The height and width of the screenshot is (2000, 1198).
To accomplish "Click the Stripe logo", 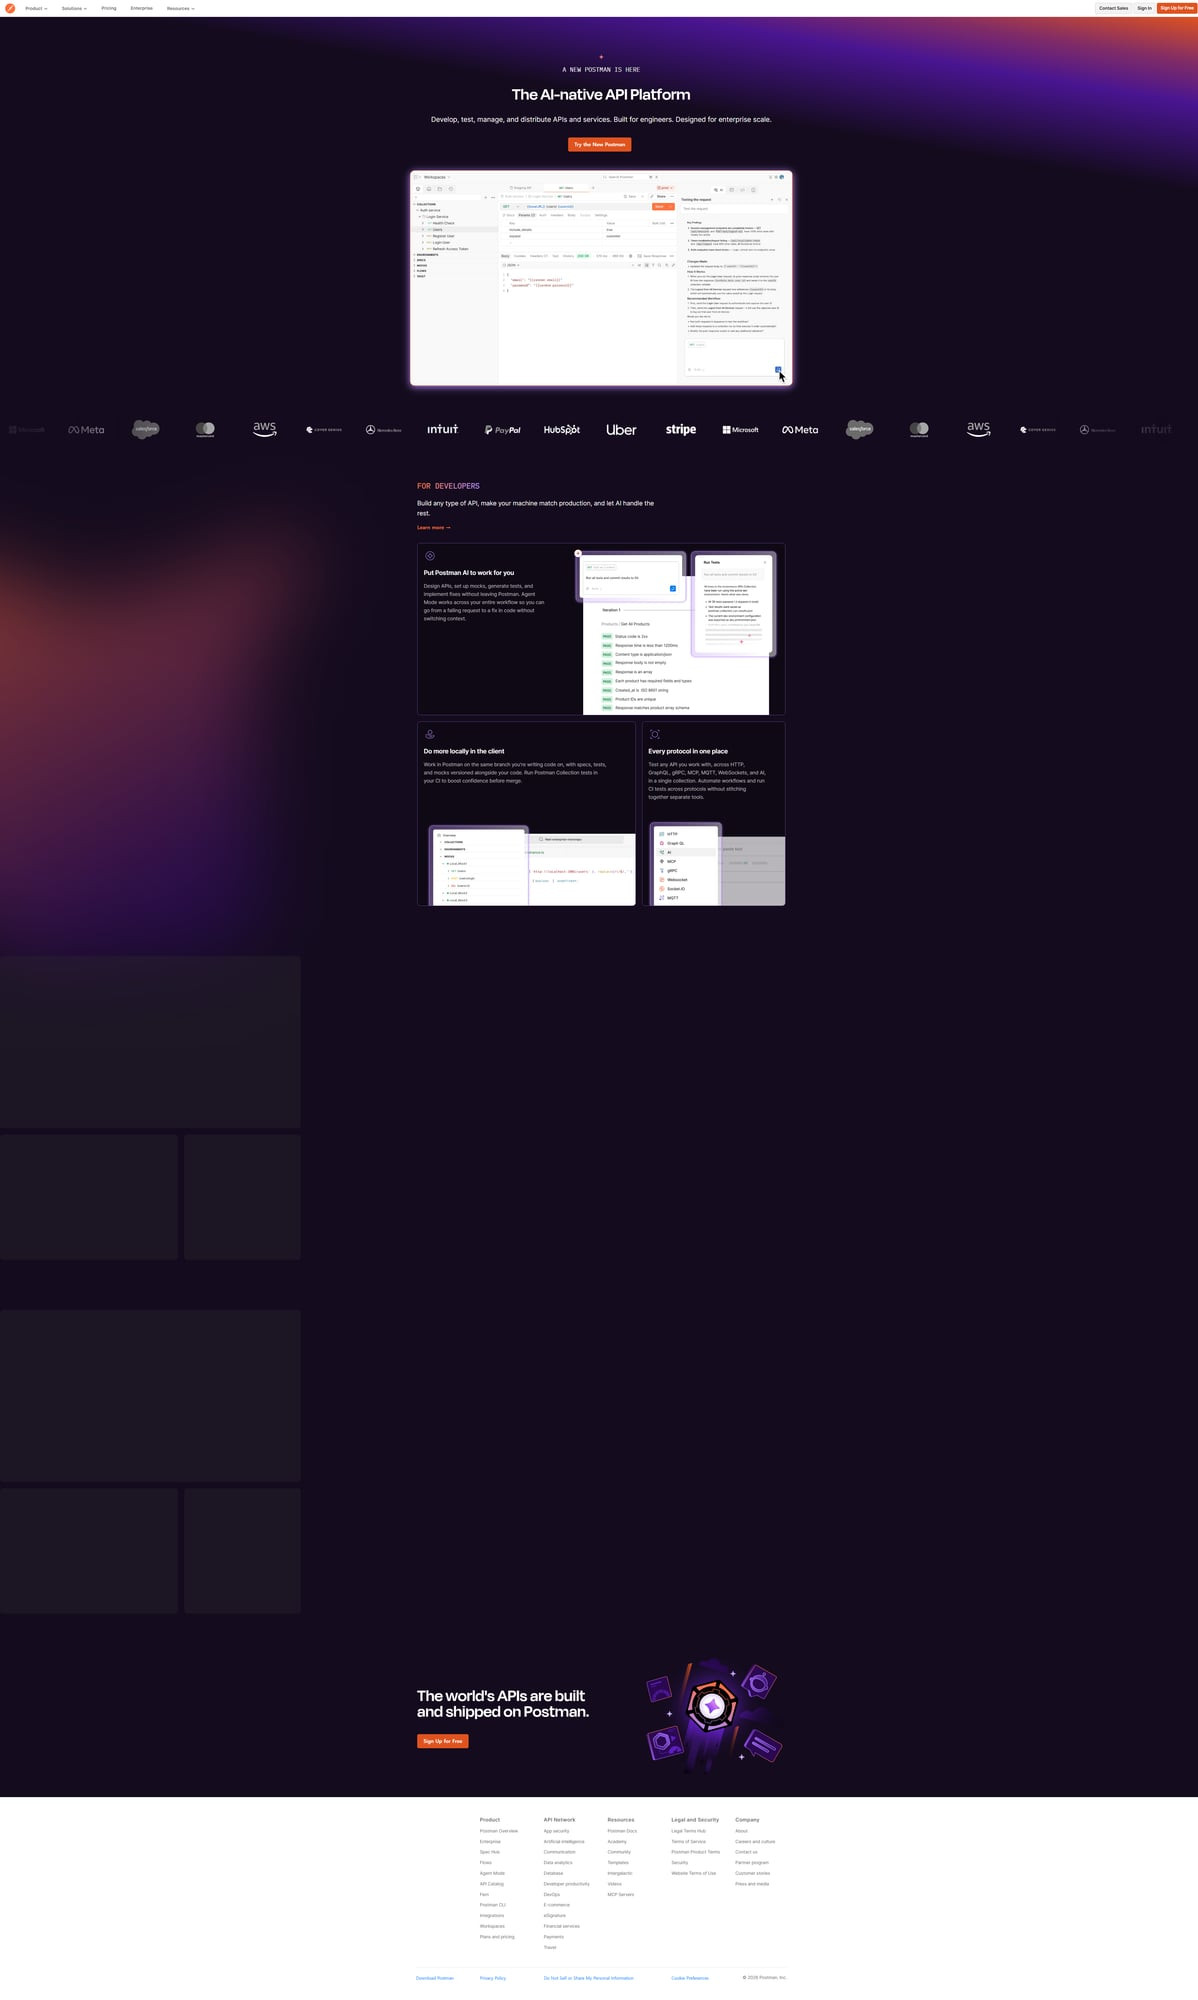I will tap(681, 429).
